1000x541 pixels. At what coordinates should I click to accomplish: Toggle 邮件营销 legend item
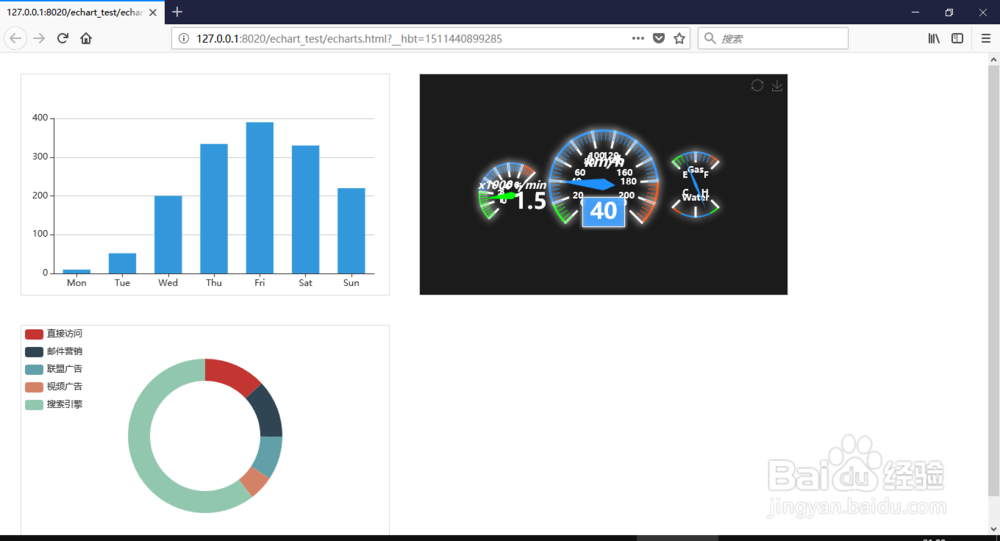coord(54,352)
